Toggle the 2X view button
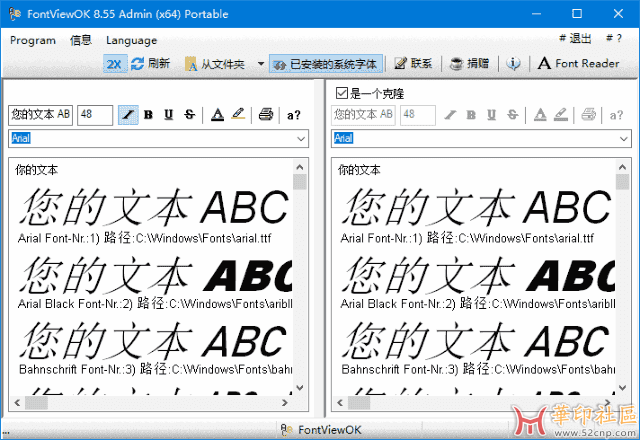The width and height of the screenshot is (640, 440). 114,63
